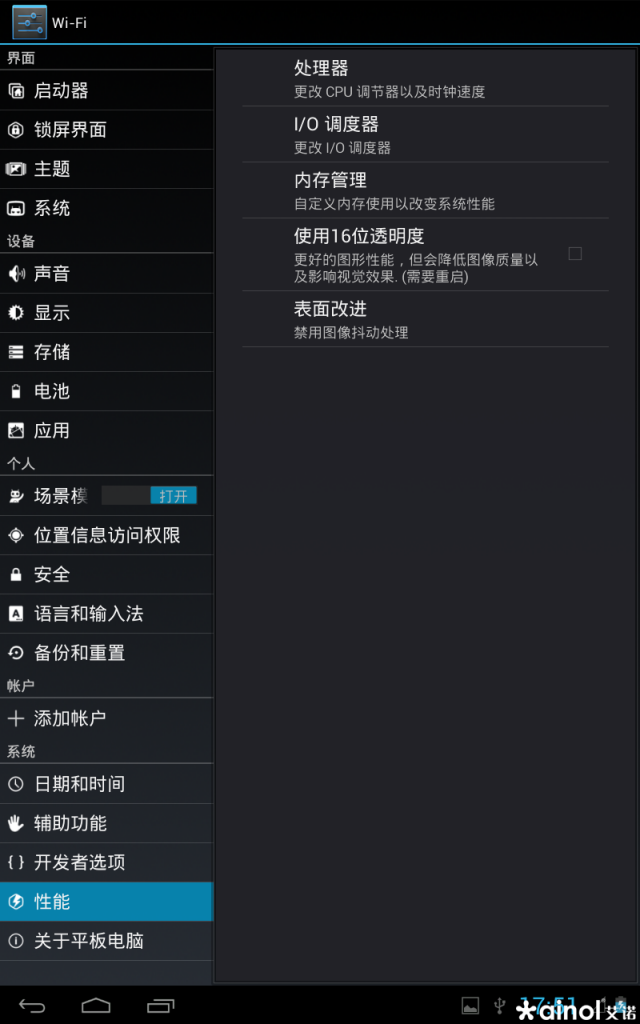Open 处理器 CPU settings

click(x=425, y=79)
